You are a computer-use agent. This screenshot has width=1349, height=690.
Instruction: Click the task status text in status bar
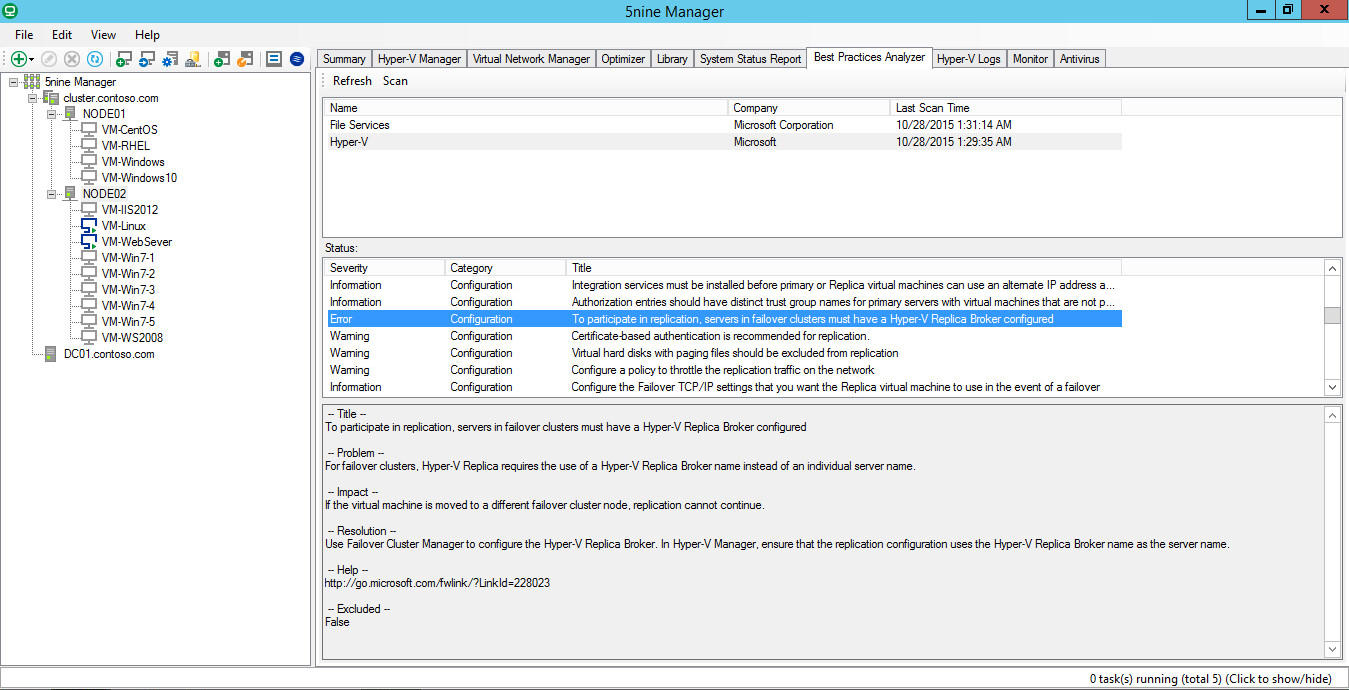click(1210, 679)
